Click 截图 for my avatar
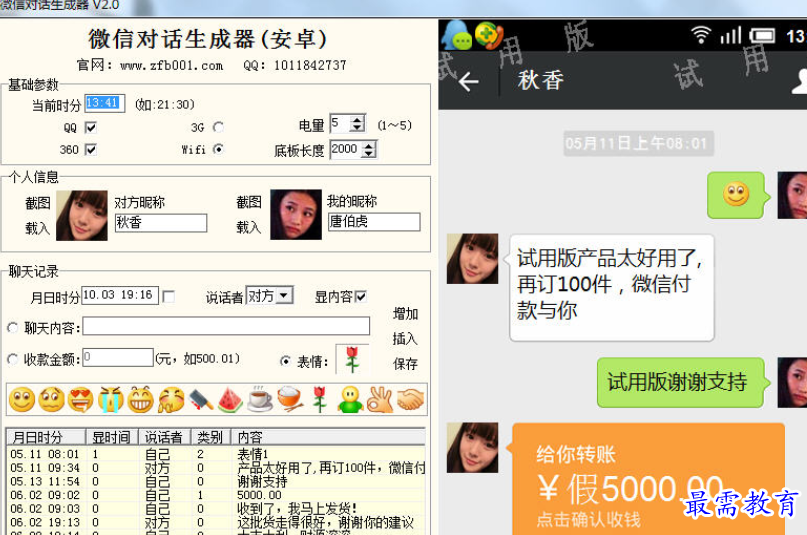This screenshot has width=807, height=535. click(x=249, y=202)
